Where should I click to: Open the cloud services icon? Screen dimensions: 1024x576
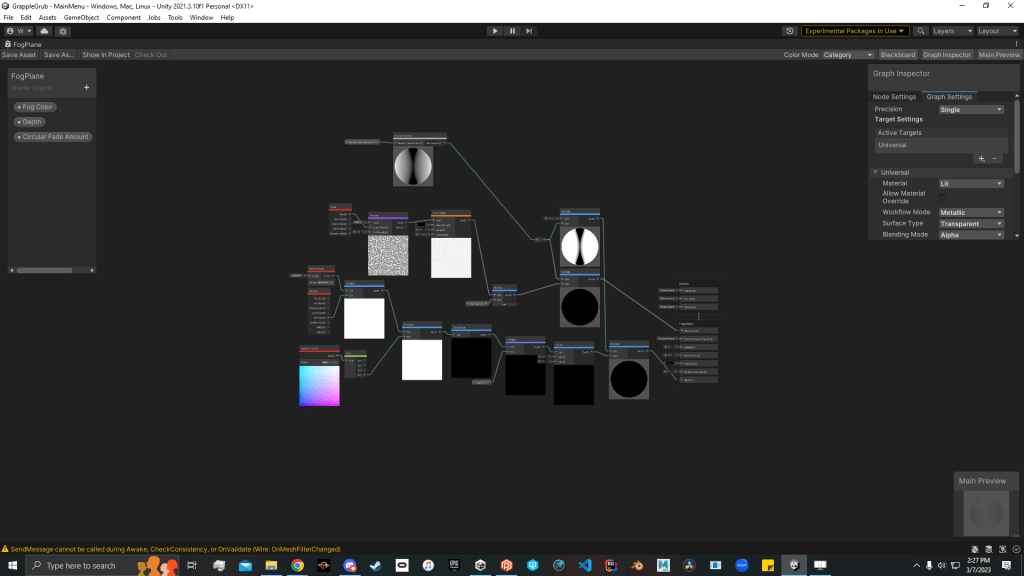click(x=44, y=31)
